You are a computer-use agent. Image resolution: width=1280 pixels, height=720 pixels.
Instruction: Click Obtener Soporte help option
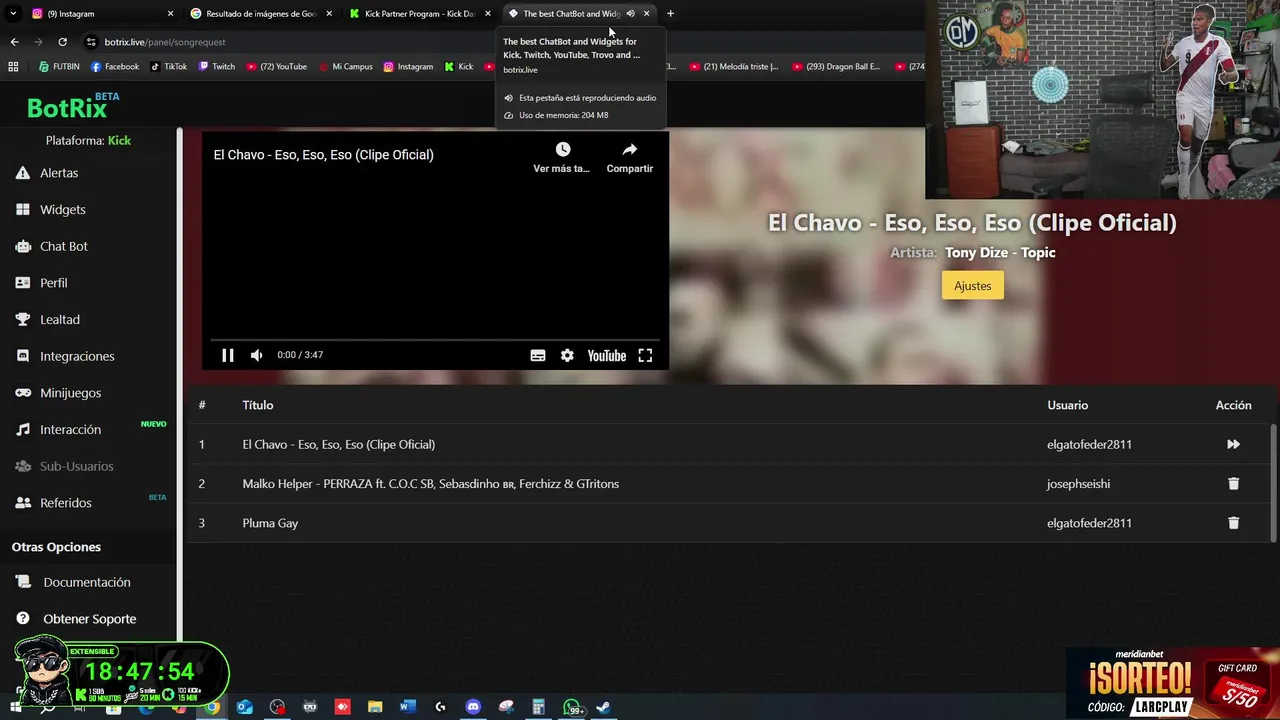89,619
